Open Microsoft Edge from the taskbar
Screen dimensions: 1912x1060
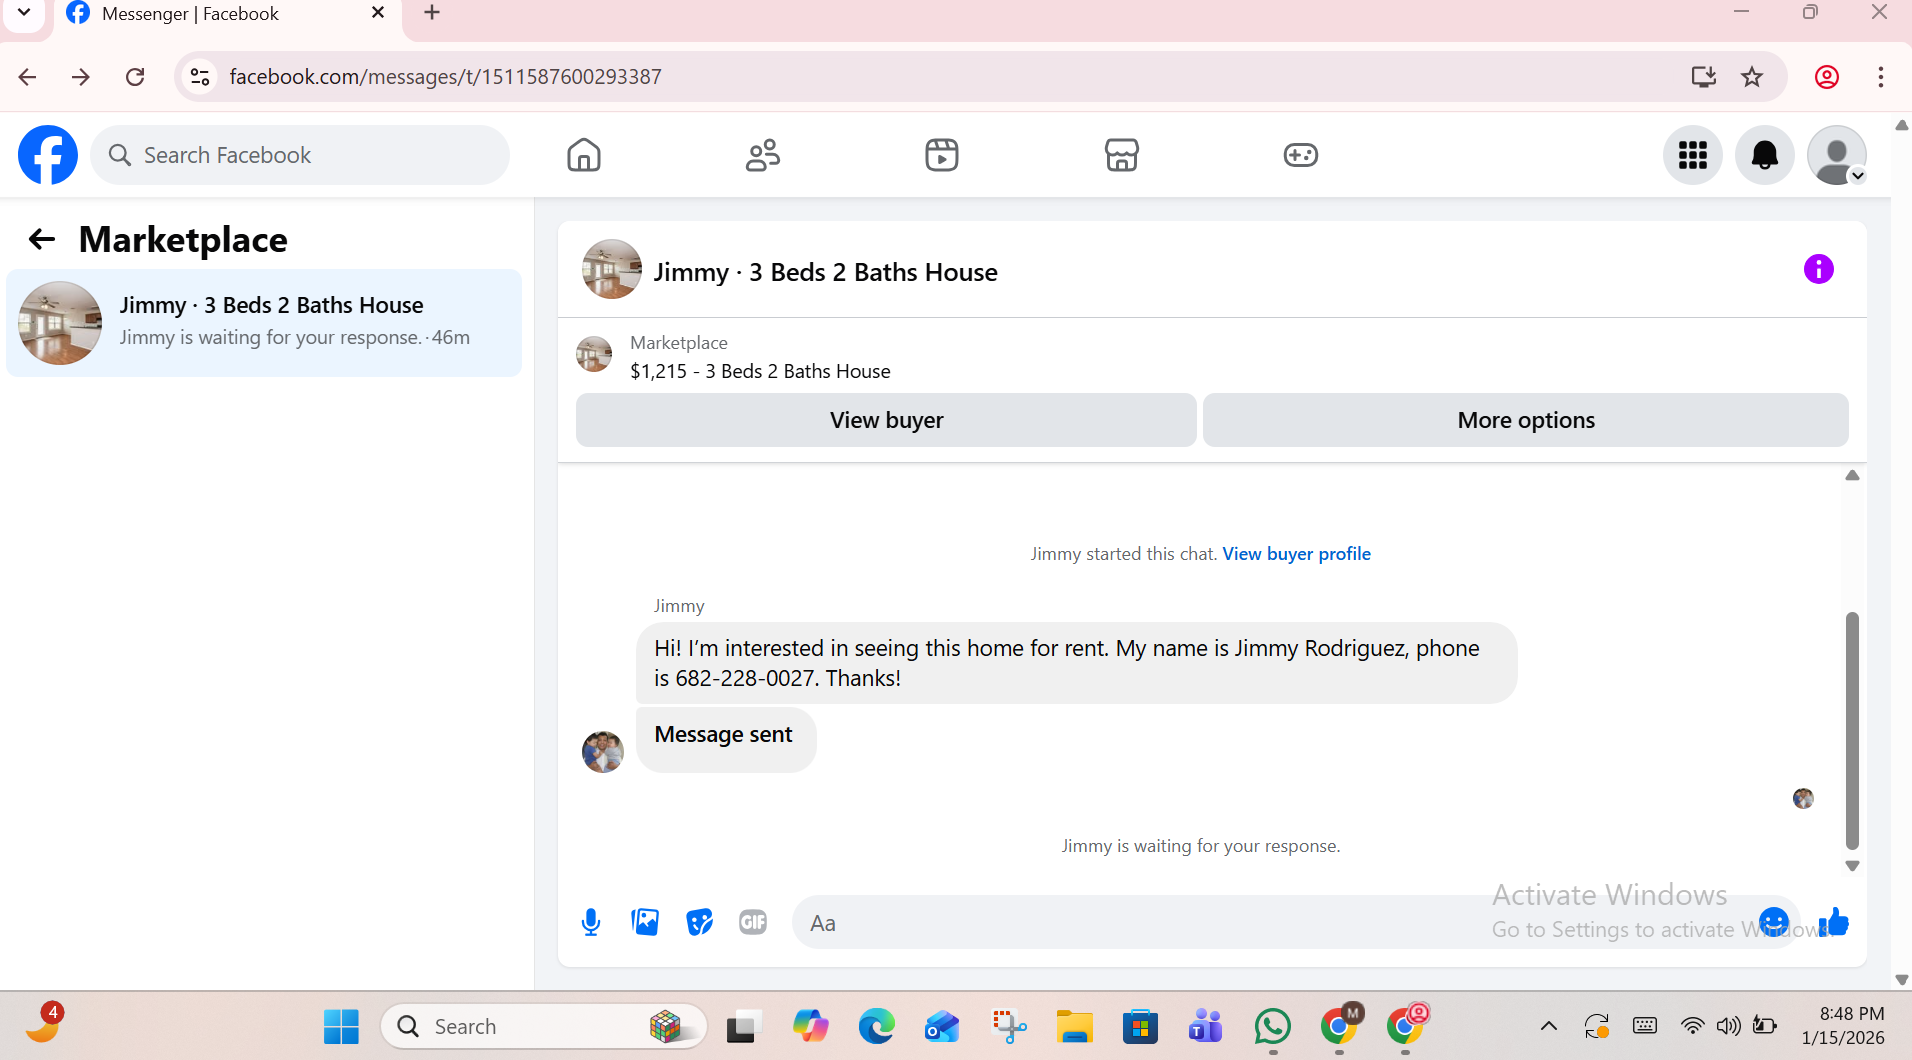[876, 1027]
